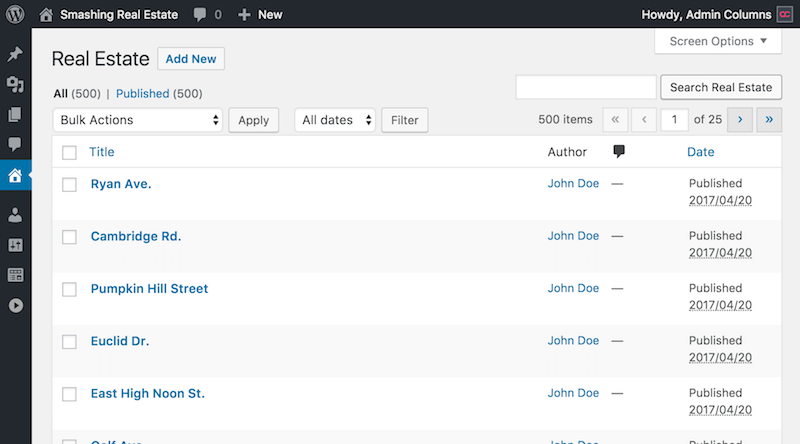Viewport: 800px width, 444px height.
Task: Collapse the admin menu sidebar
Action: (15, 305)
